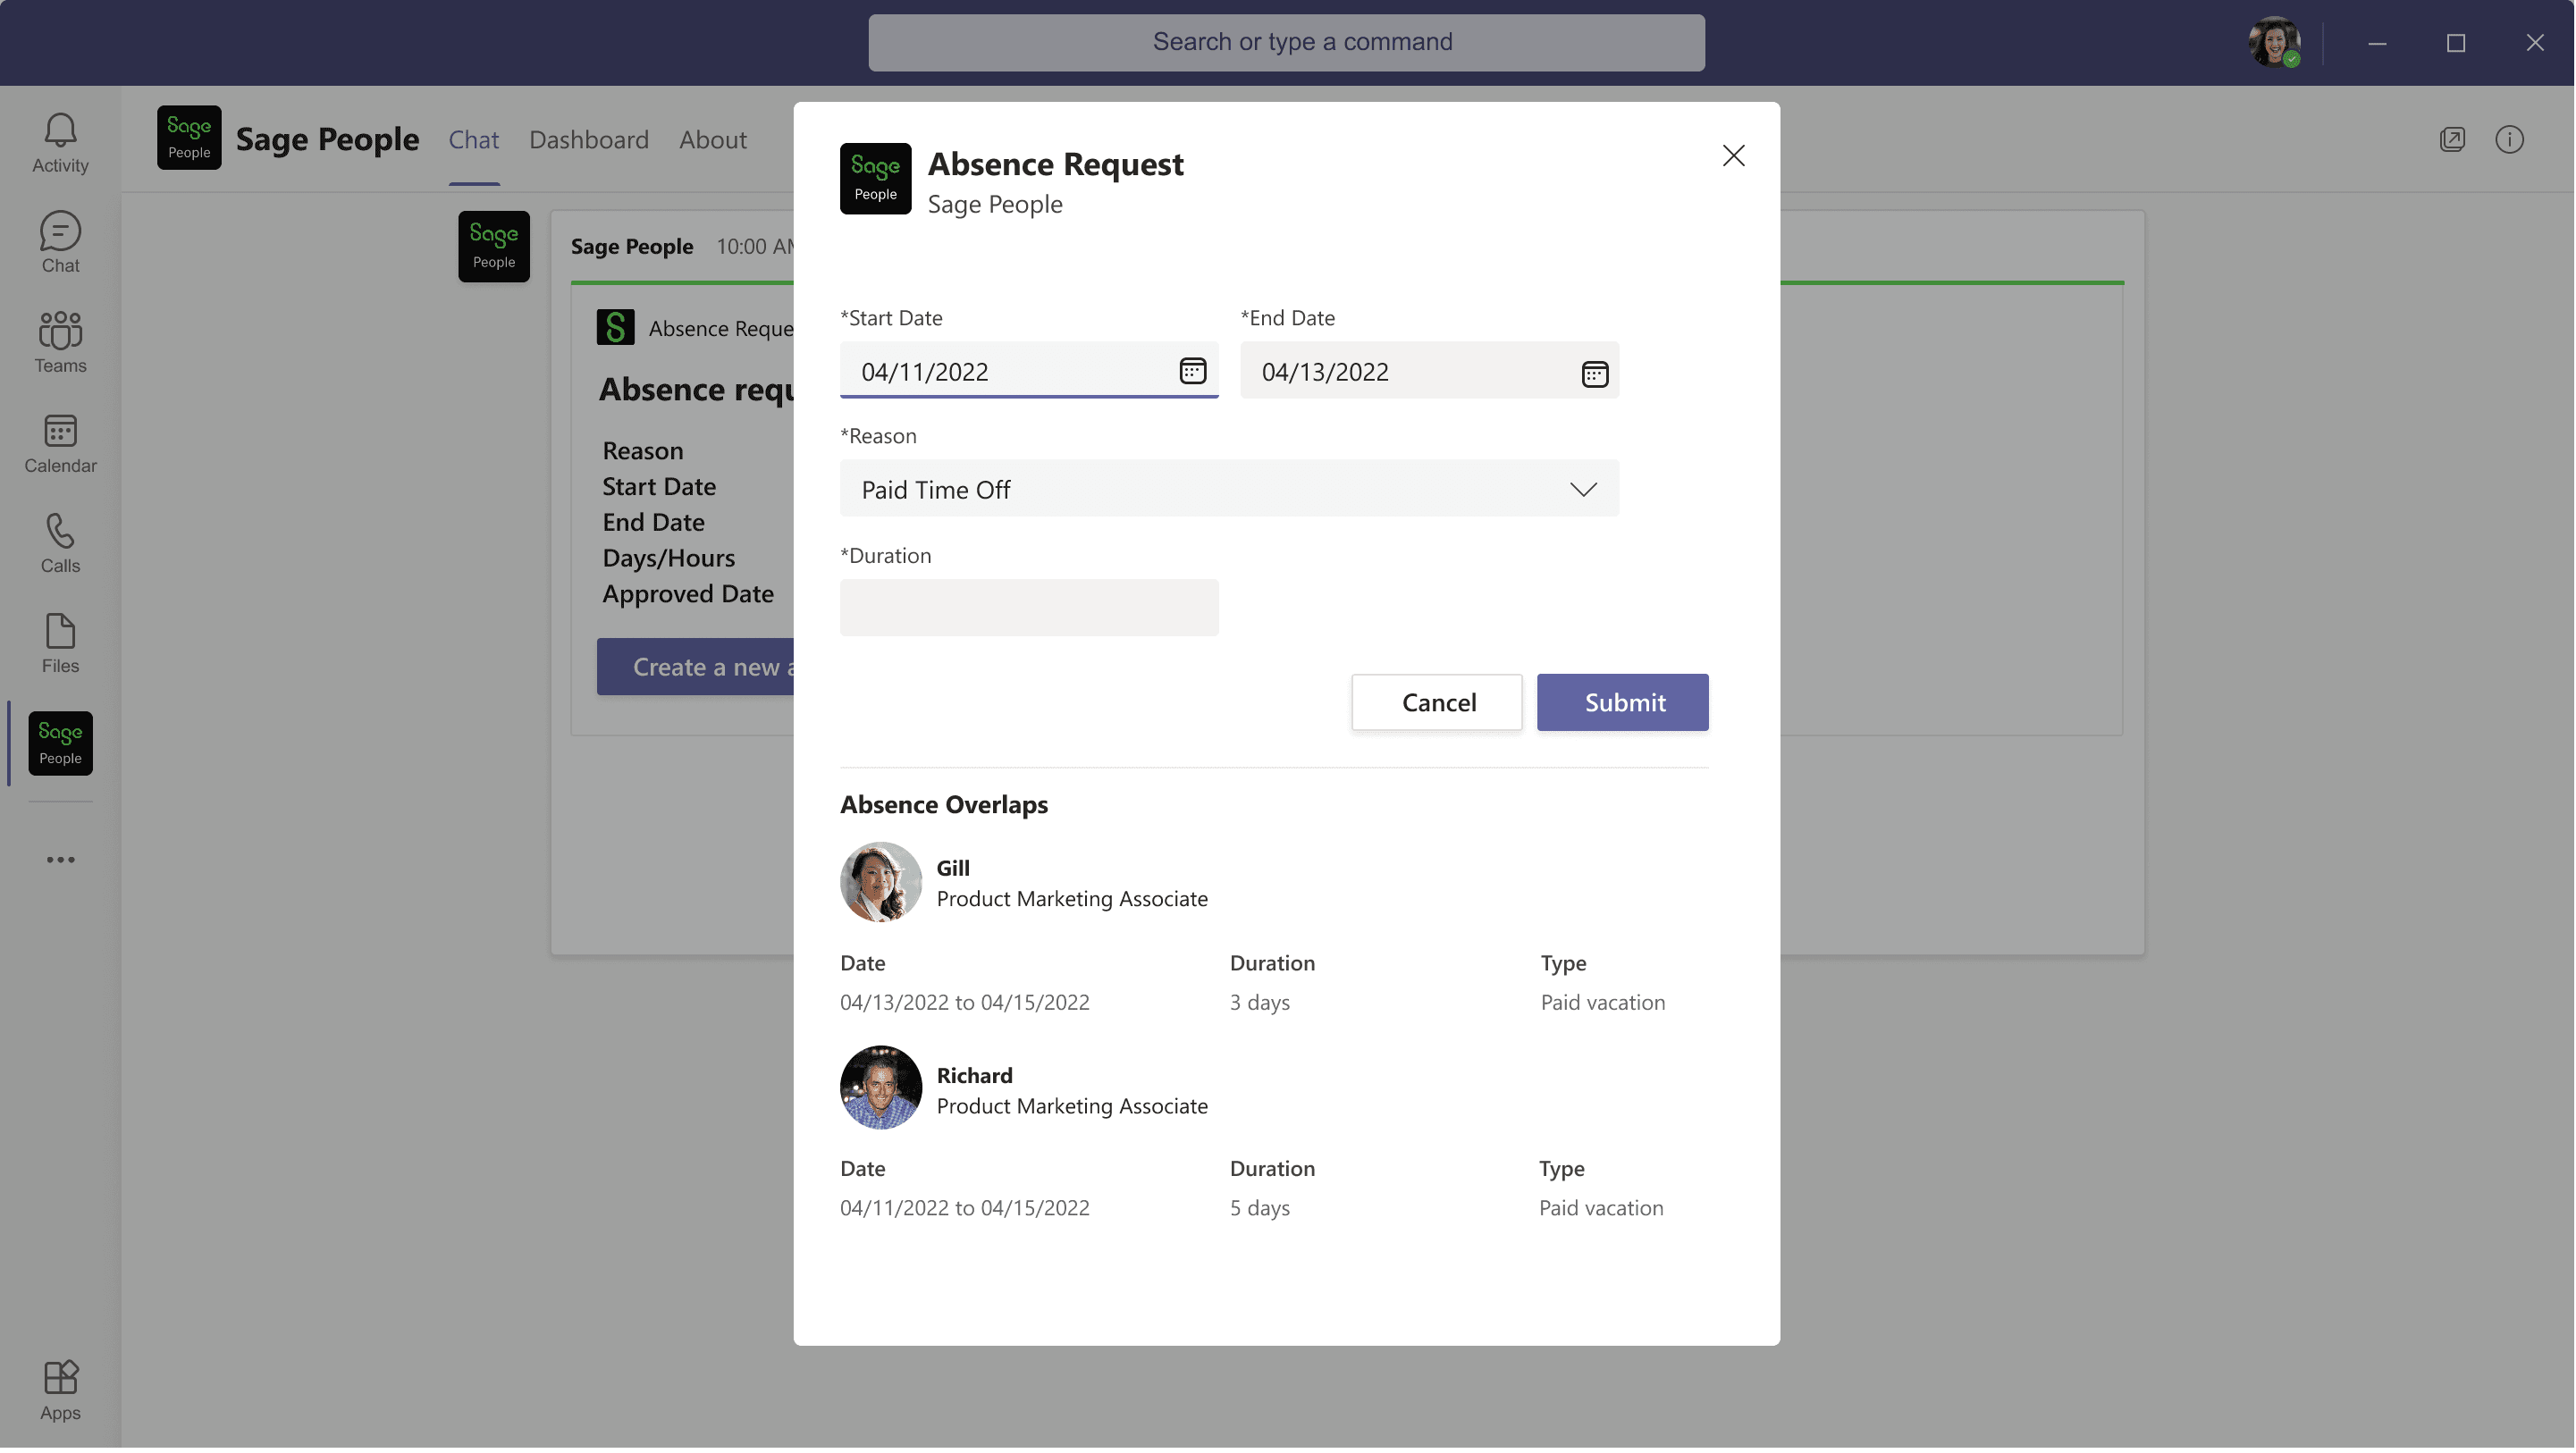Close the Absence Request dialog
Image resolution: width=2576 pixels, height=1453 pixels.
[x=1733, y=155]
